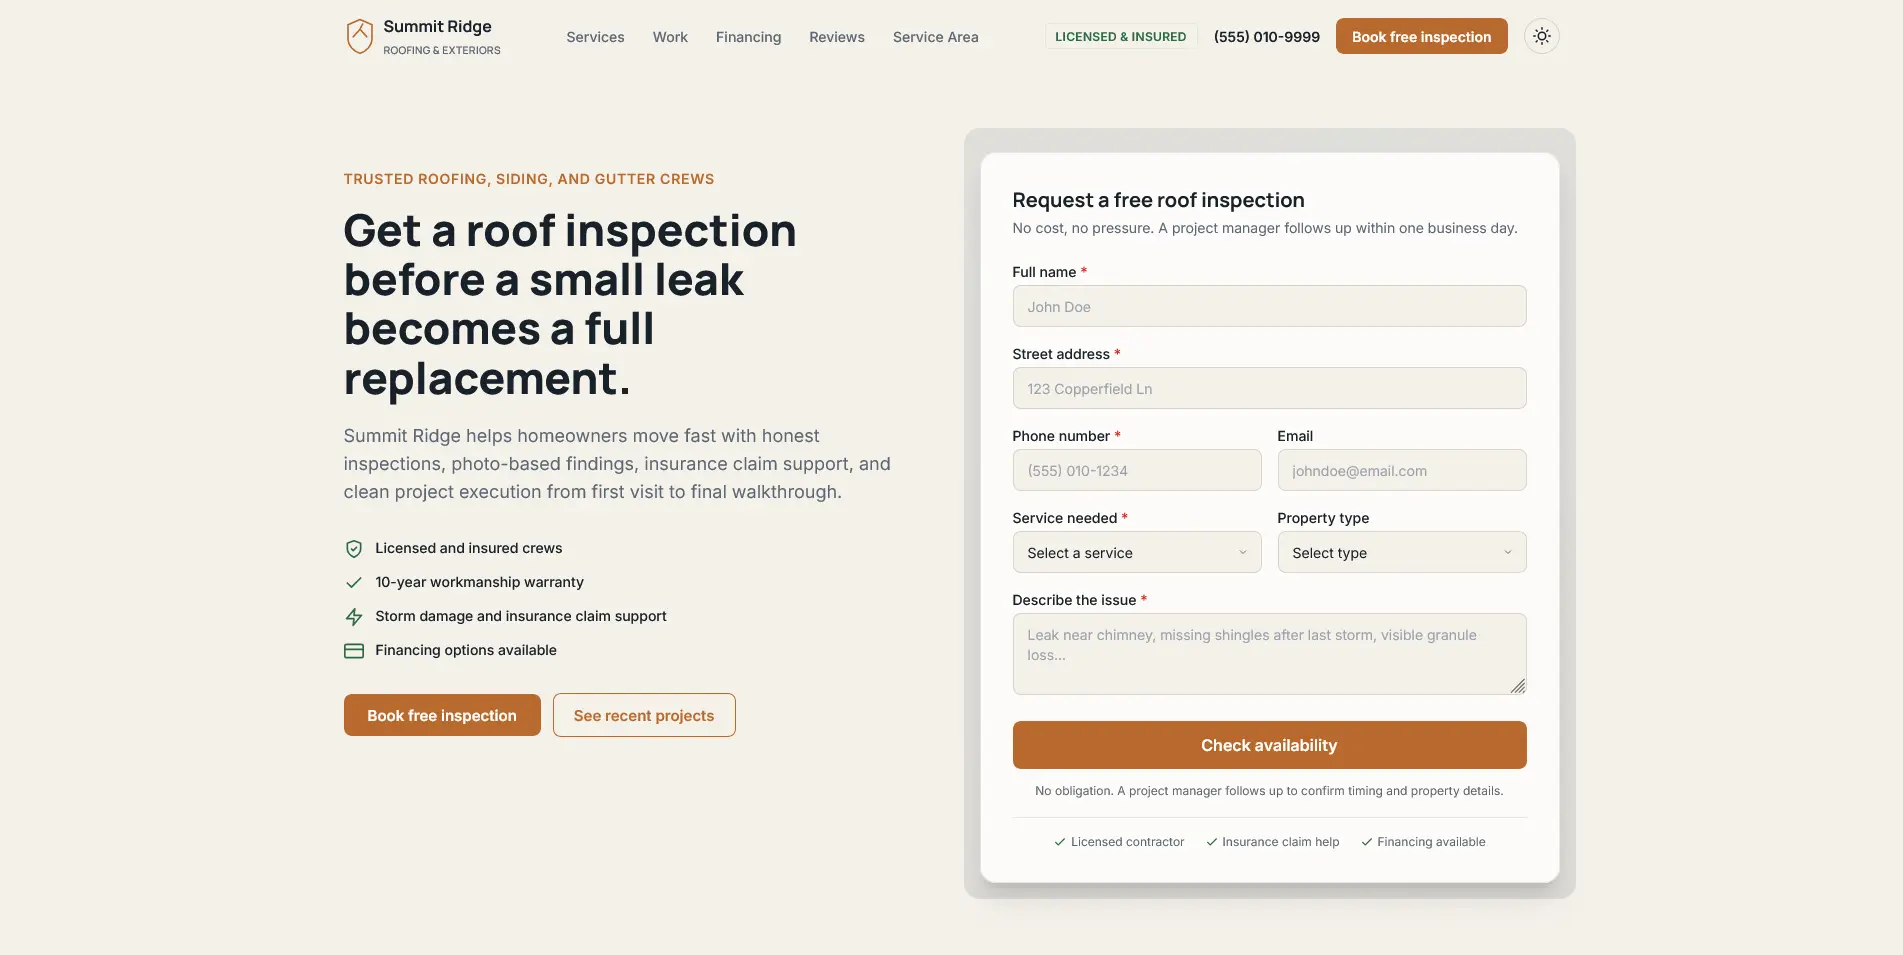Click the Summit Ridge shield logo
Image resolution: width=1903 pixels, height=955 pixels.
click(360, 37)
